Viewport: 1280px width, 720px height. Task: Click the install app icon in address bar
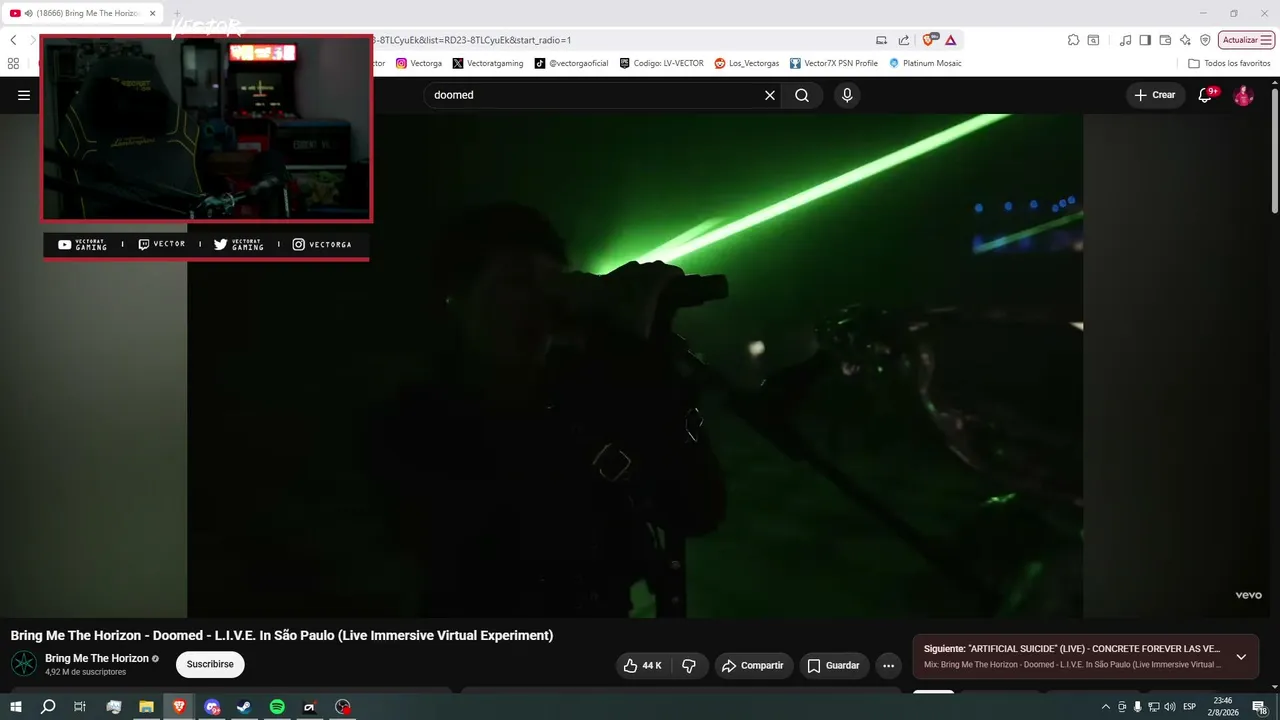click(881, 40)
